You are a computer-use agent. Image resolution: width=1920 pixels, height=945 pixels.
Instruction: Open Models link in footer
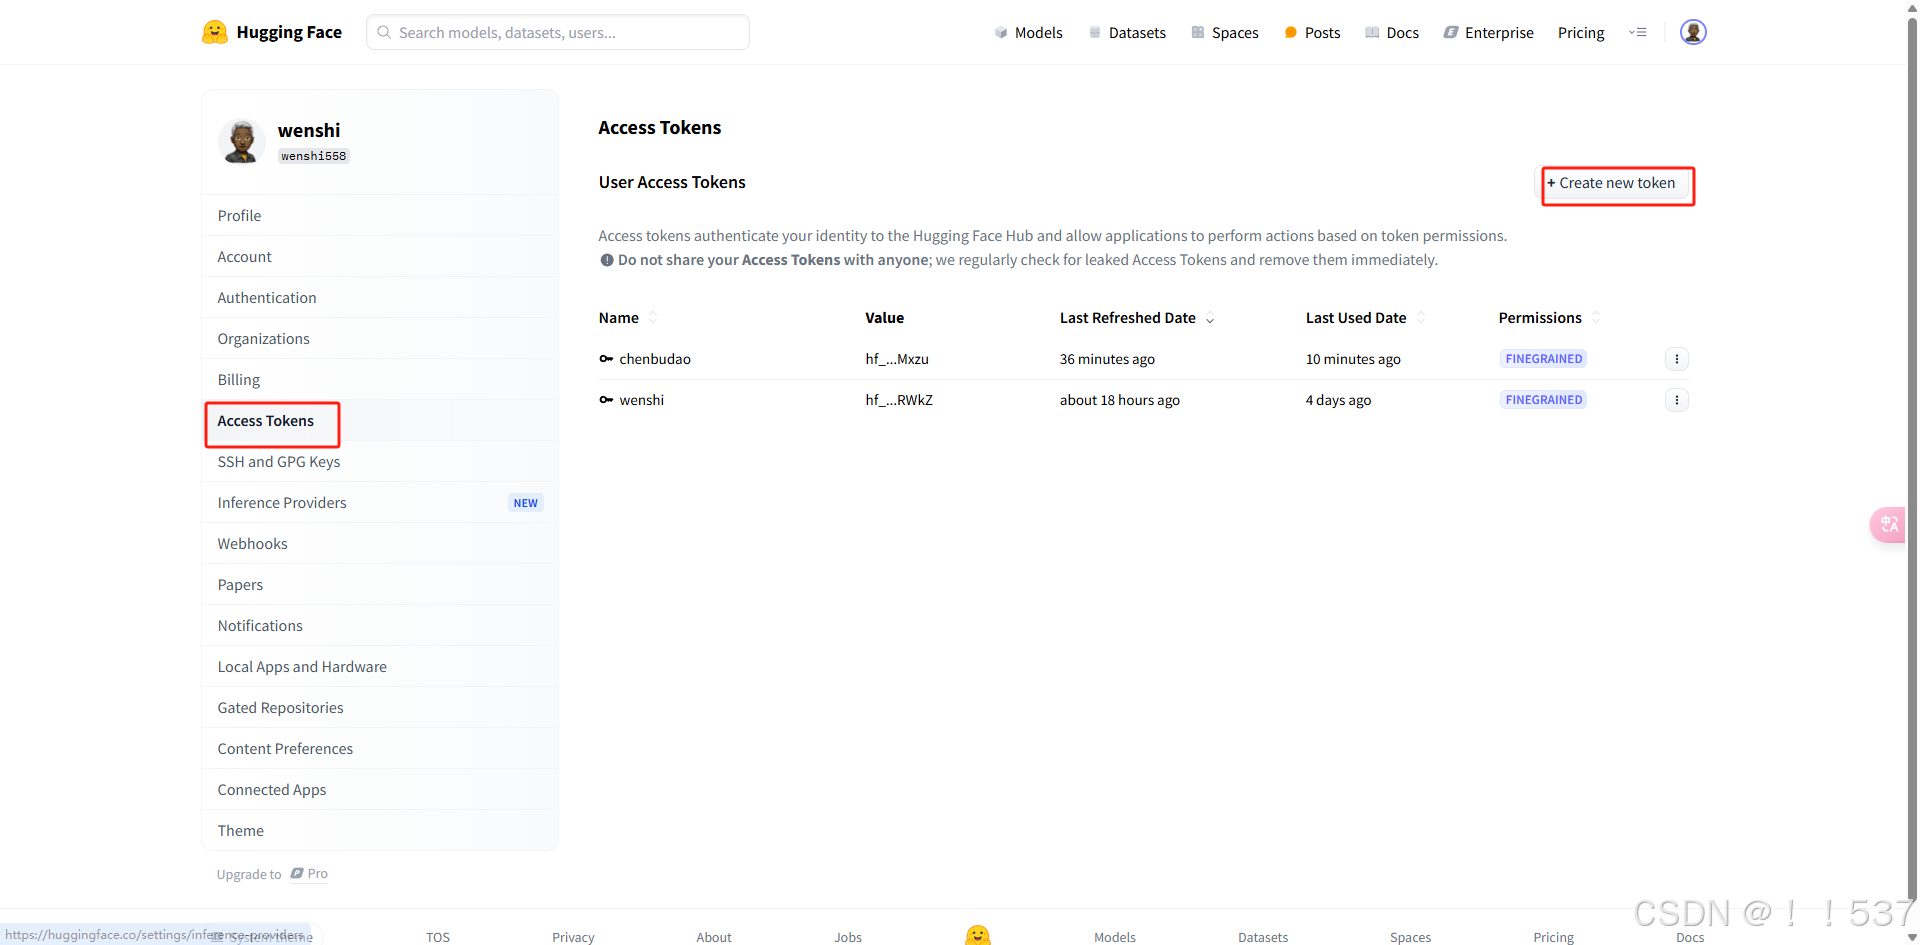1115,937
